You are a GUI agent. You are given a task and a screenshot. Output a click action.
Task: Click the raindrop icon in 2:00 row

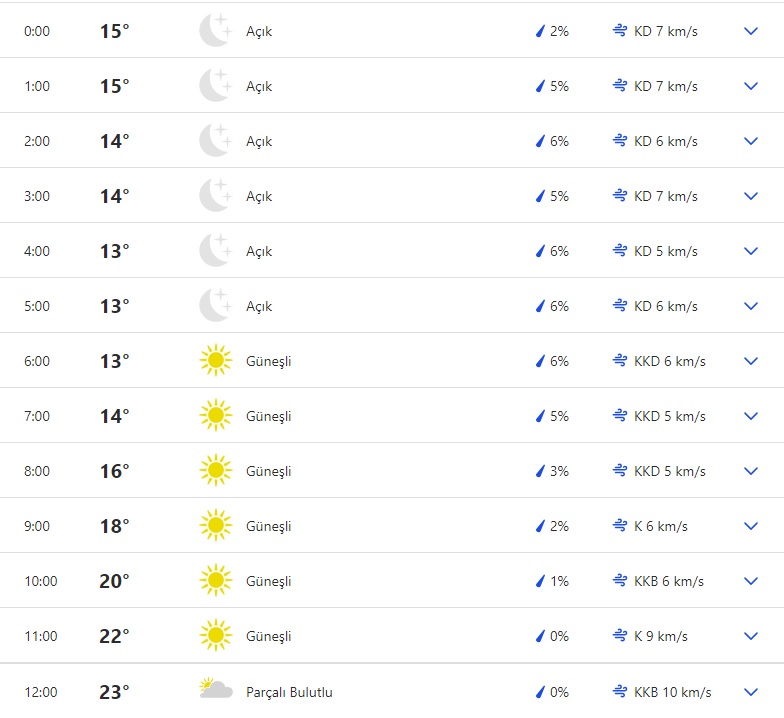click(x=540, y=141)
